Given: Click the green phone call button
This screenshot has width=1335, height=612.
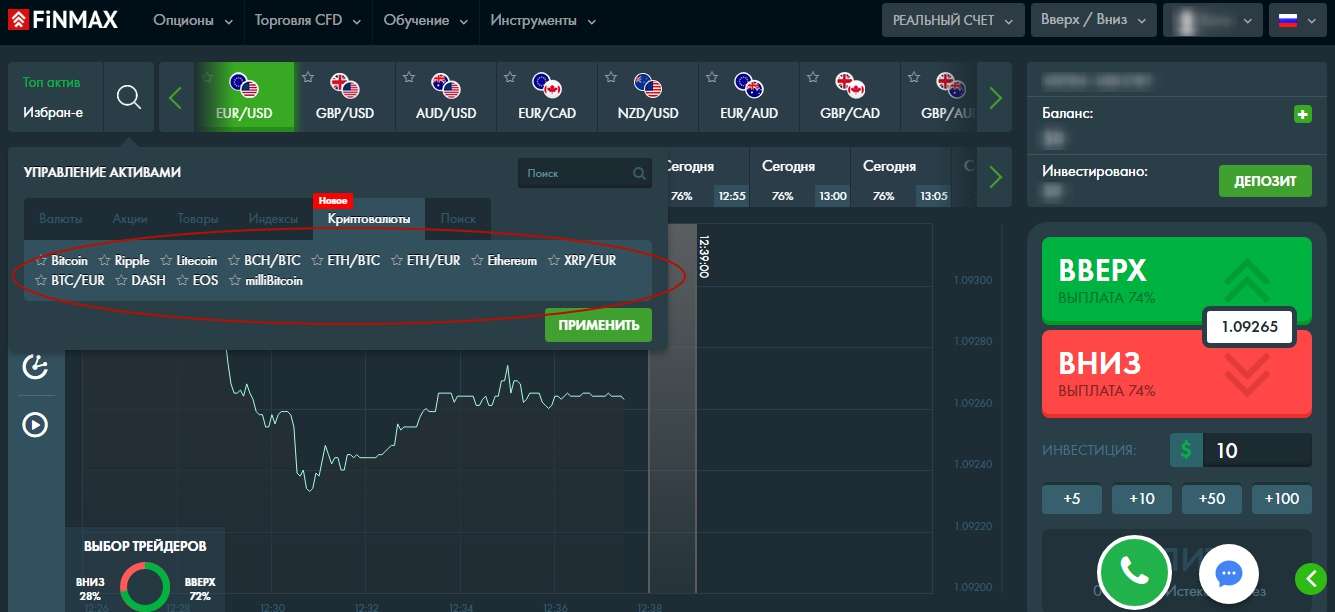Looking at the screenshot, I should pos(1135,571).
